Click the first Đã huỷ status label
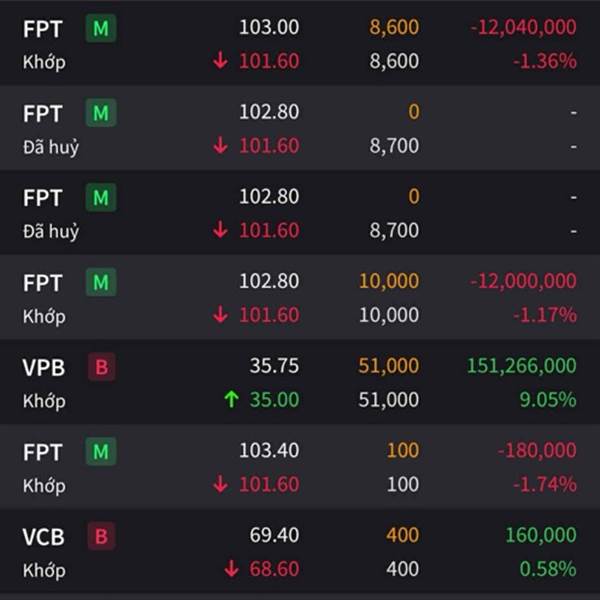600x600 pixels. point(50,146)
